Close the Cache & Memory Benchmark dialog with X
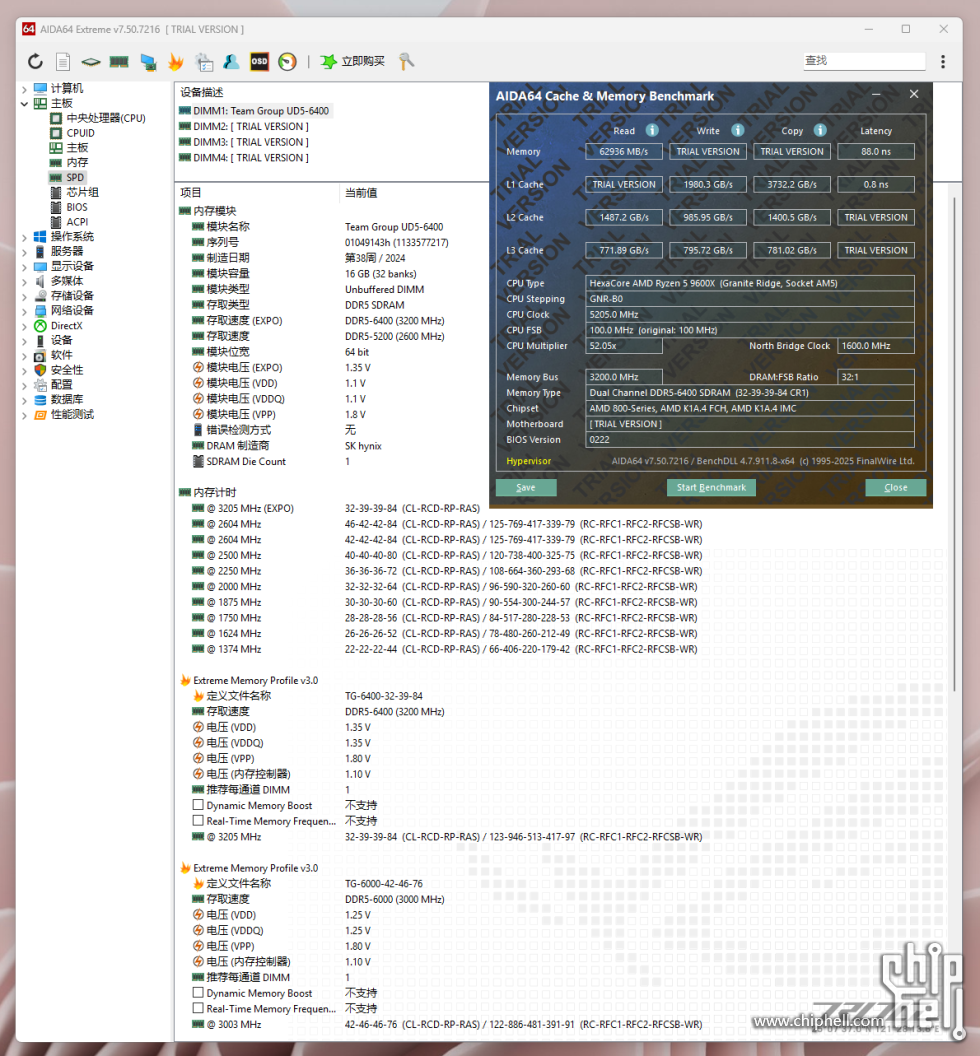This screenshot has width=980, height=1056. [914, 94]
